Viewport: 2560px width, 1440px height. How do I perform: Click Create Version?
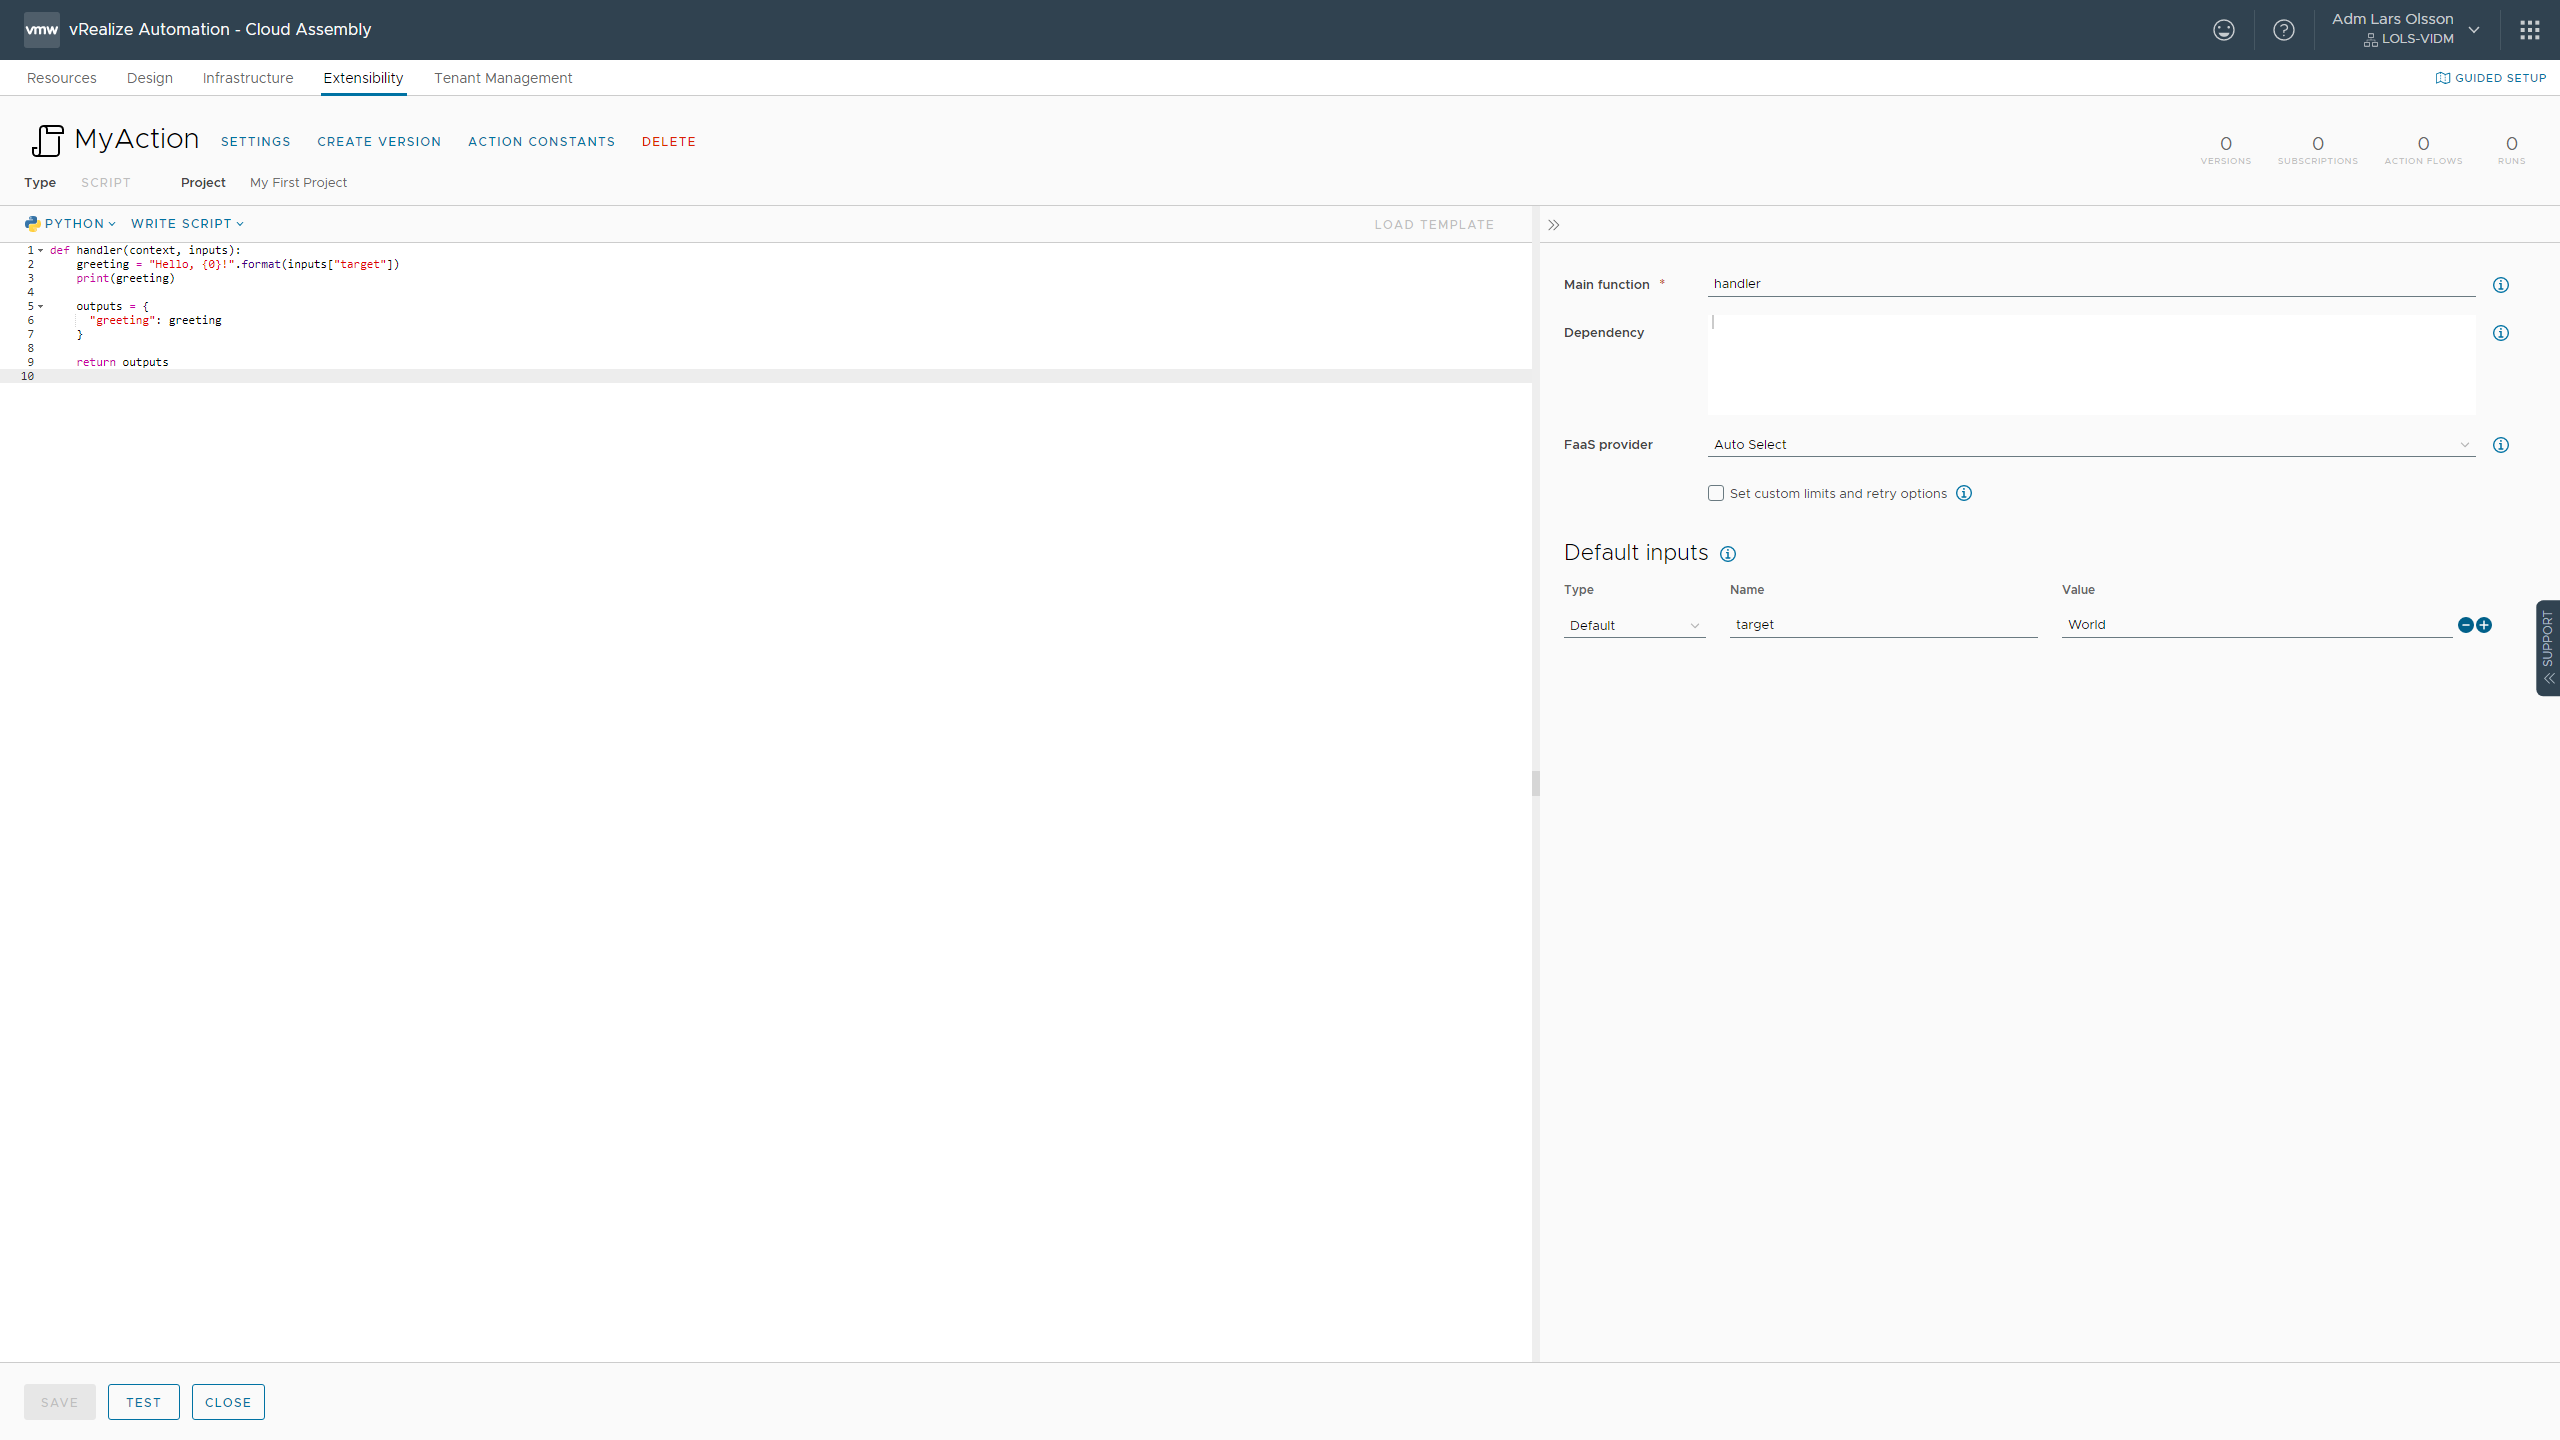click(379, 142)
